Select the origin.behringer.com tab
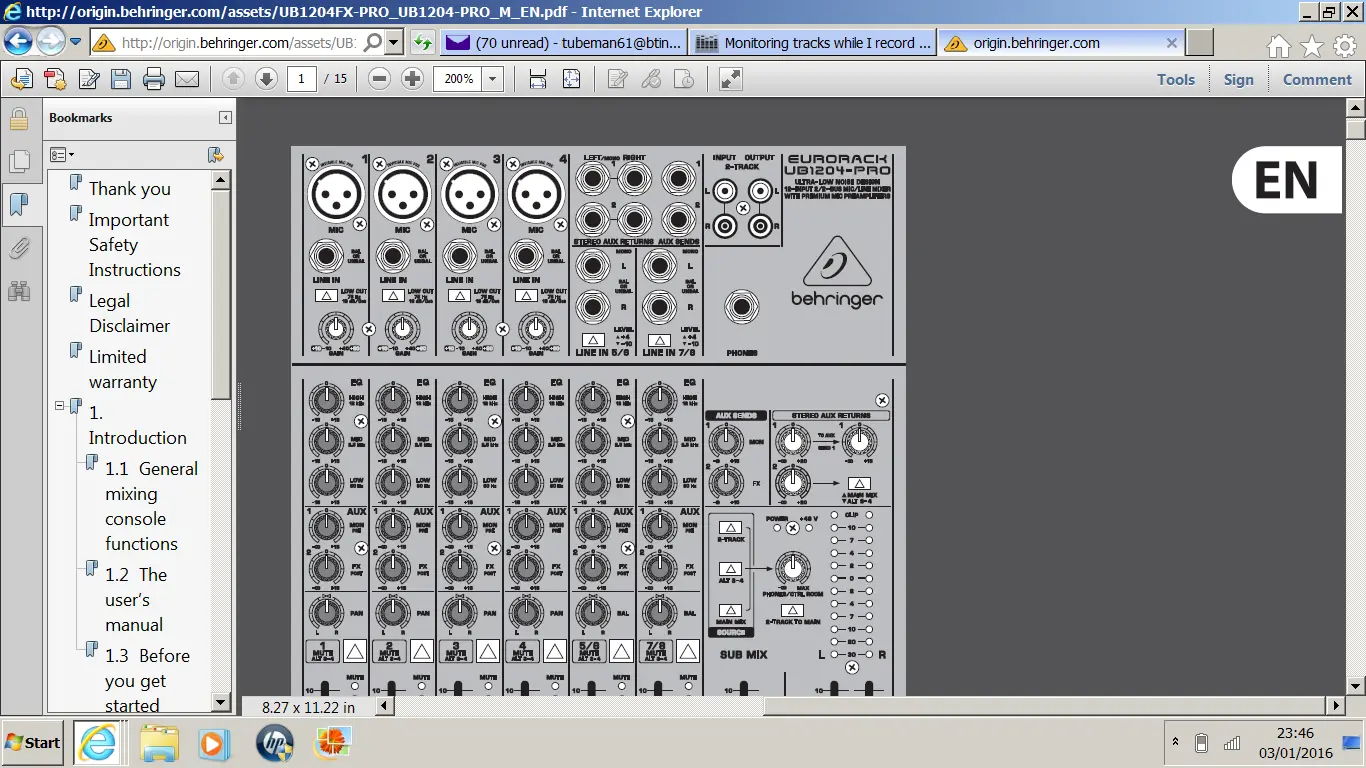Viewport: 1366px width, 768px height. tap(1062, 43)
